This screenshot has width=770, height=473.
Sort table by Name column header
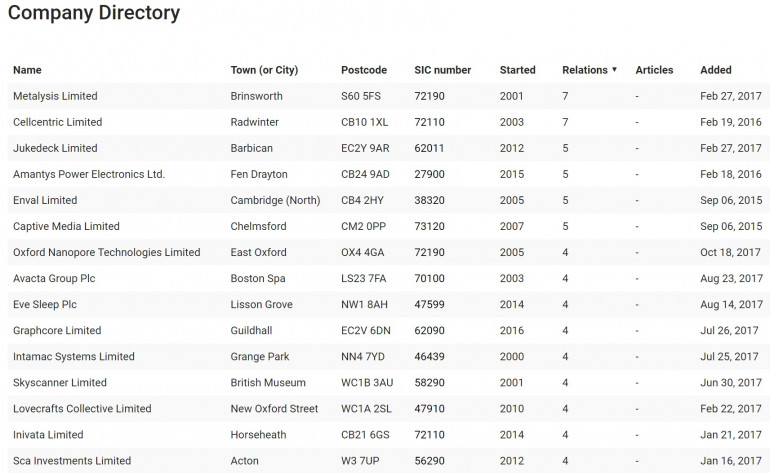click(x=27, y=70)
